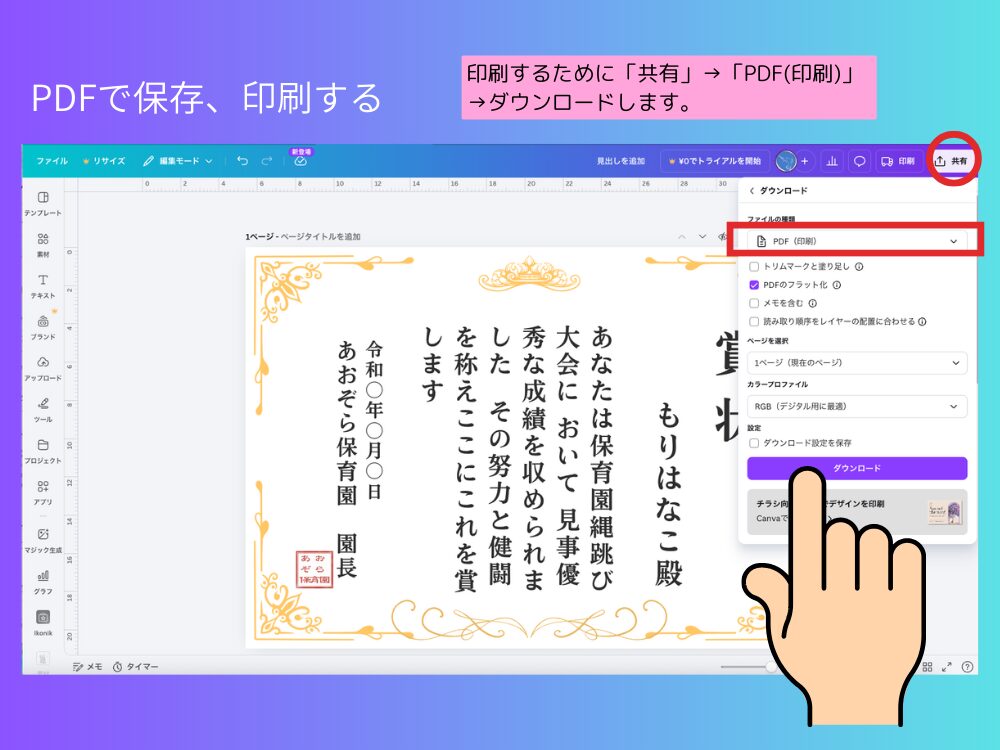Open the リサイズ menu
The height and width of the screenshot is (750, 1000).
104,161
